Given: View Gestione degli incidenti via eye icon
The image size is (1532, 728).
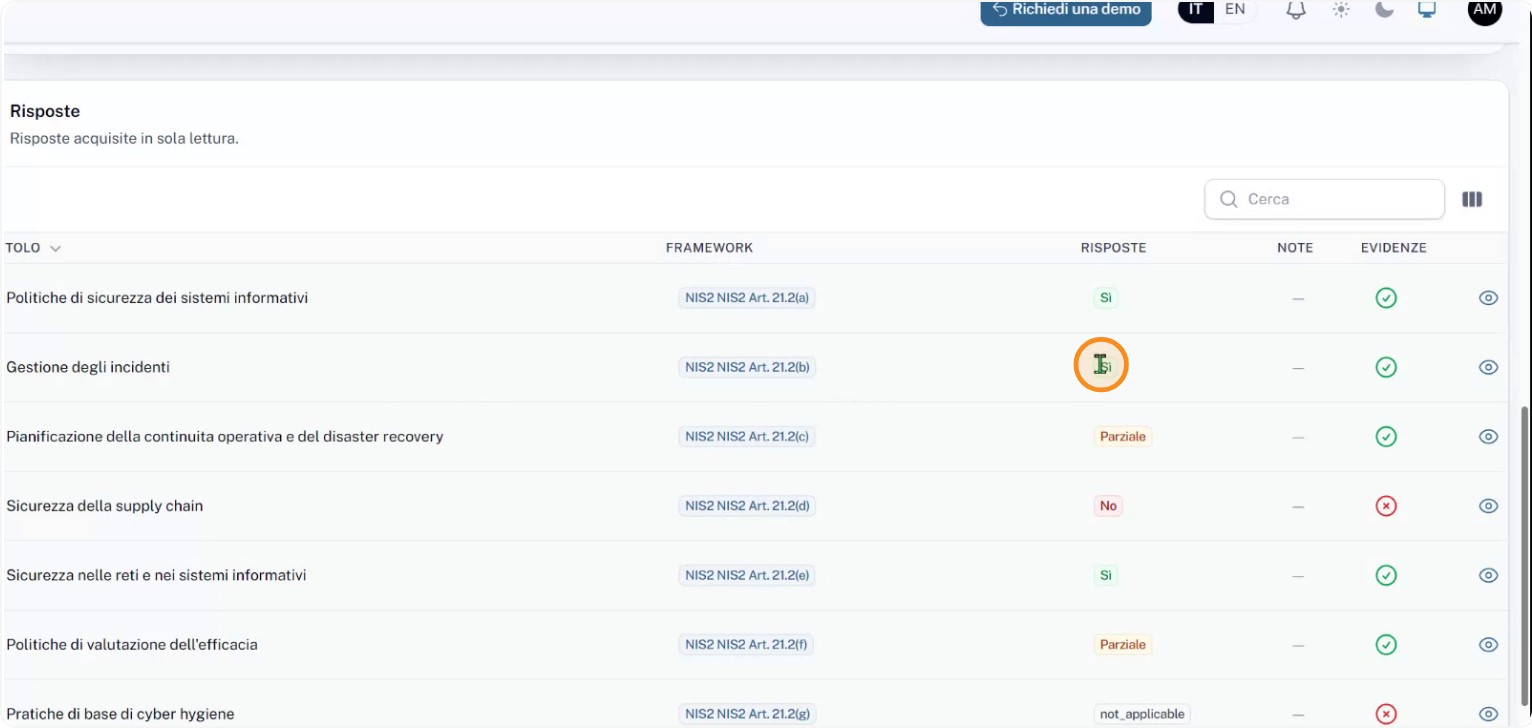Looking at the screenshot, I should pos(1488,367).
